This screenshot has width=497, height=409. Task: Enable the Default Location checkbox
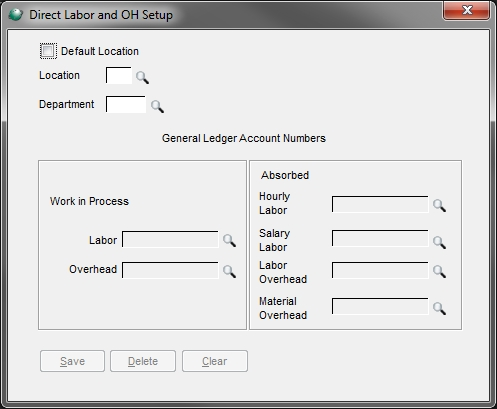pos(48,51)
